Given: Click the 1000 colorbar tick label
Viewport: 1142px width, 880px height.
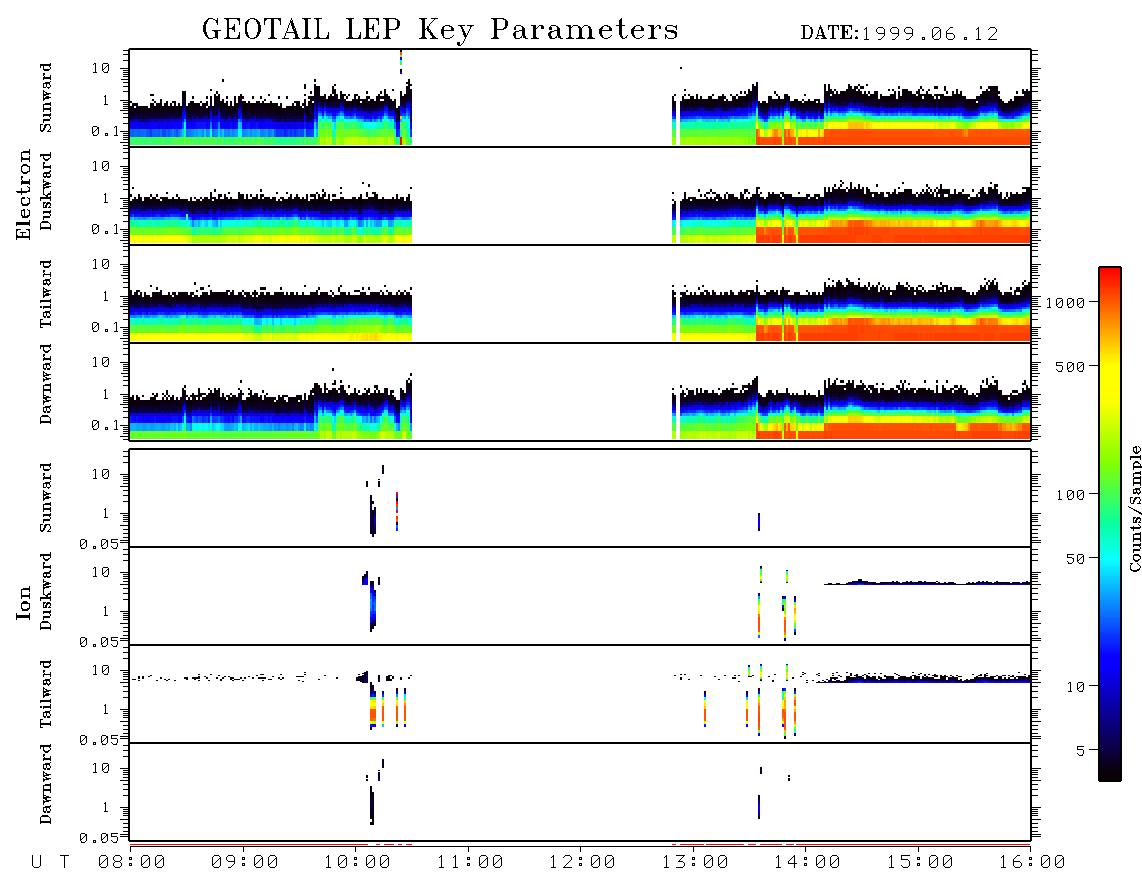Looking at the screenshot, I should point(1066,302).
